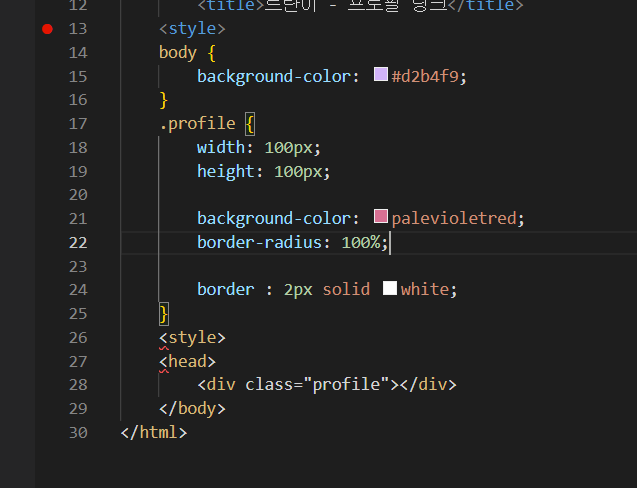637x488 pixels.
Task: Click the white value on line 24
Action: tap(425, 290)
